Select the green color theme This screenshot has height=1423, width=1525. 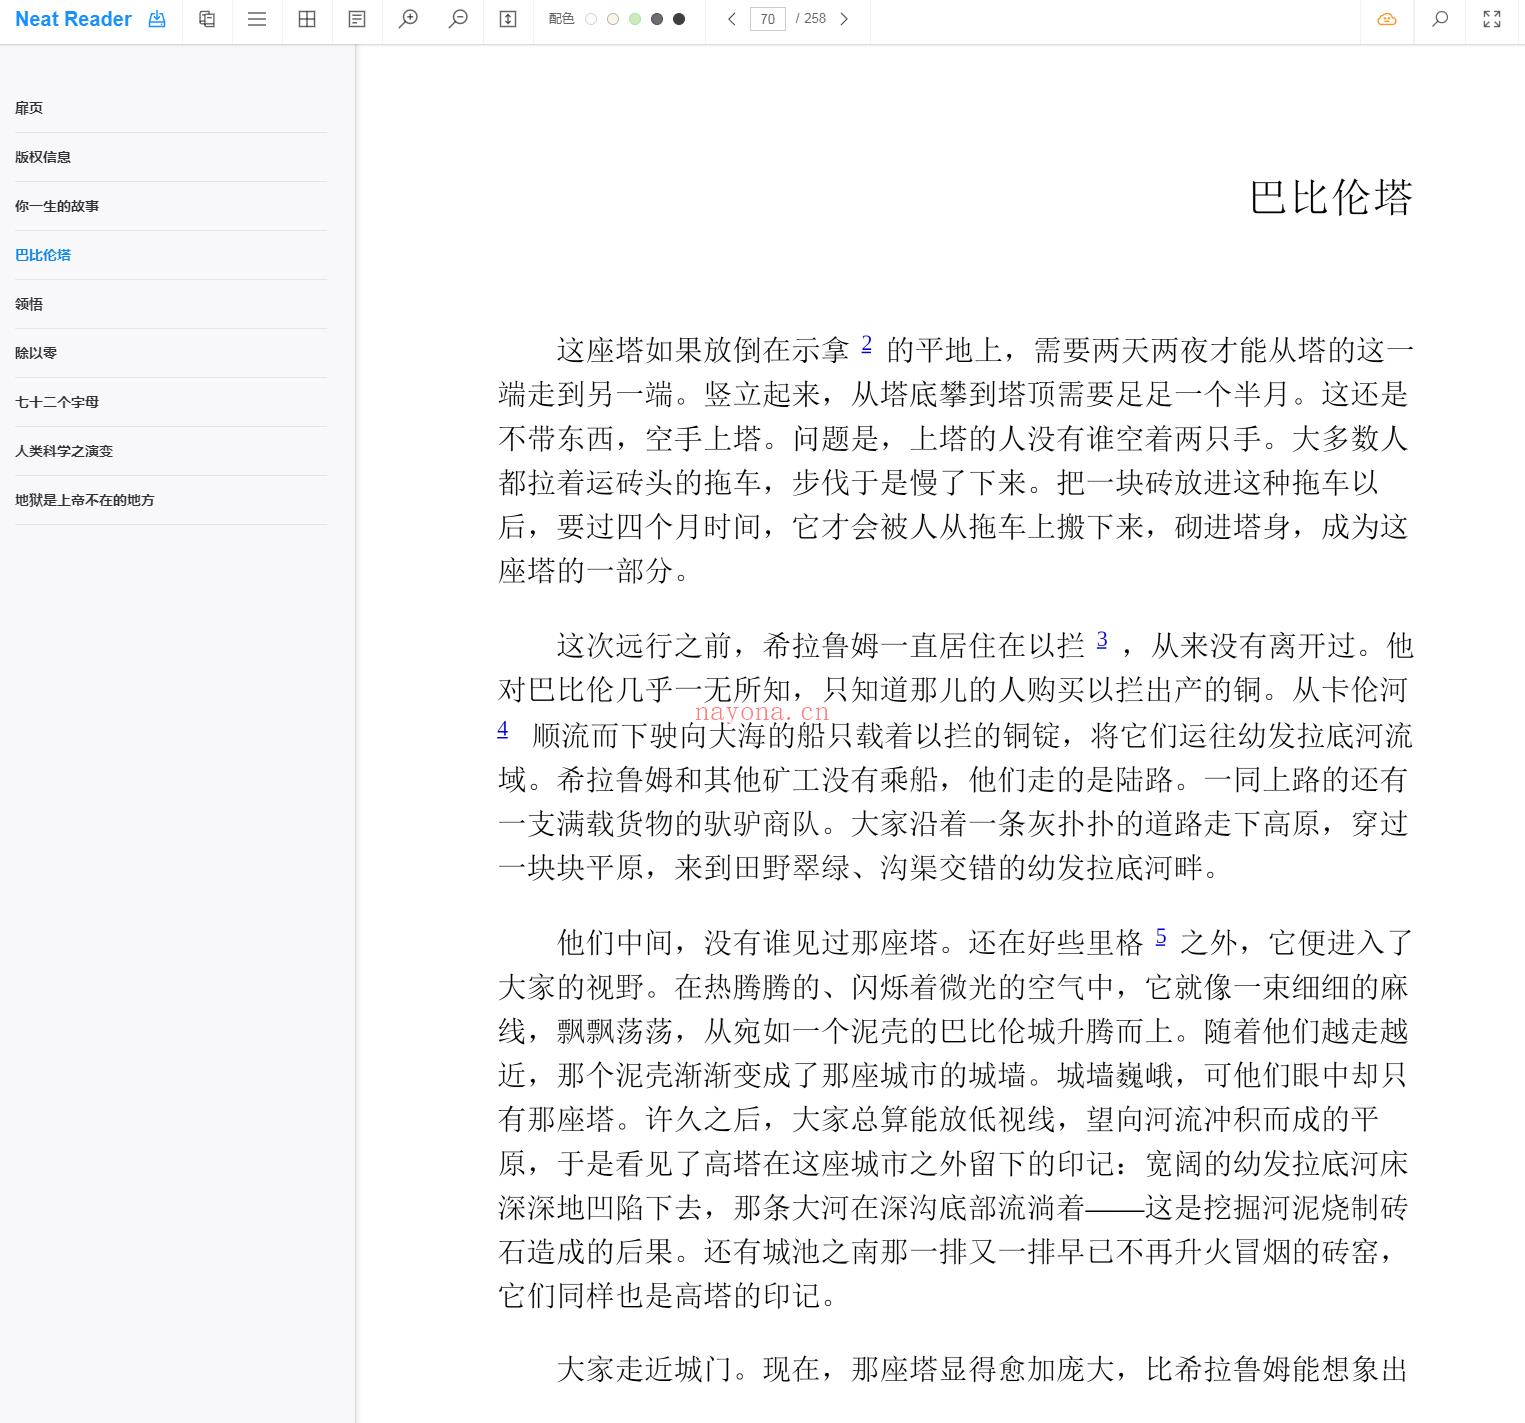point(635,19)
